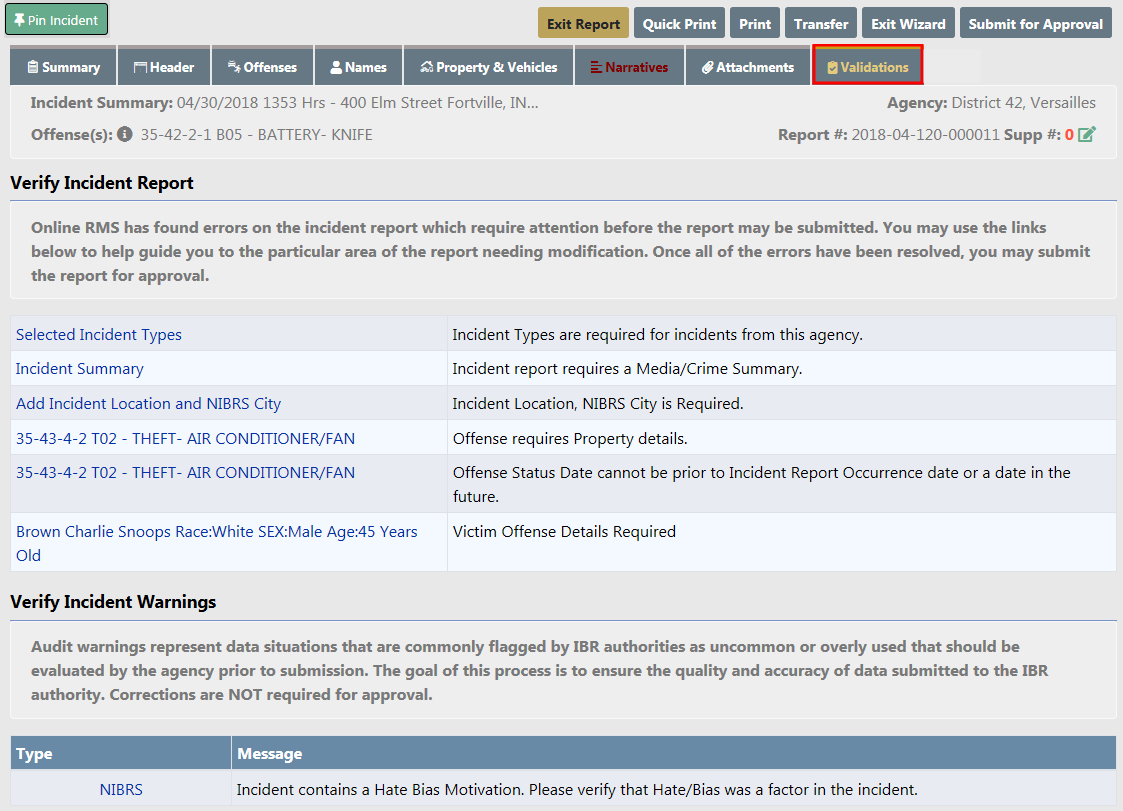Click the info icon next to Offense(s)
Image resolution: width=1123 pixels, height=811 pixels.
click(x=125, y=134)
